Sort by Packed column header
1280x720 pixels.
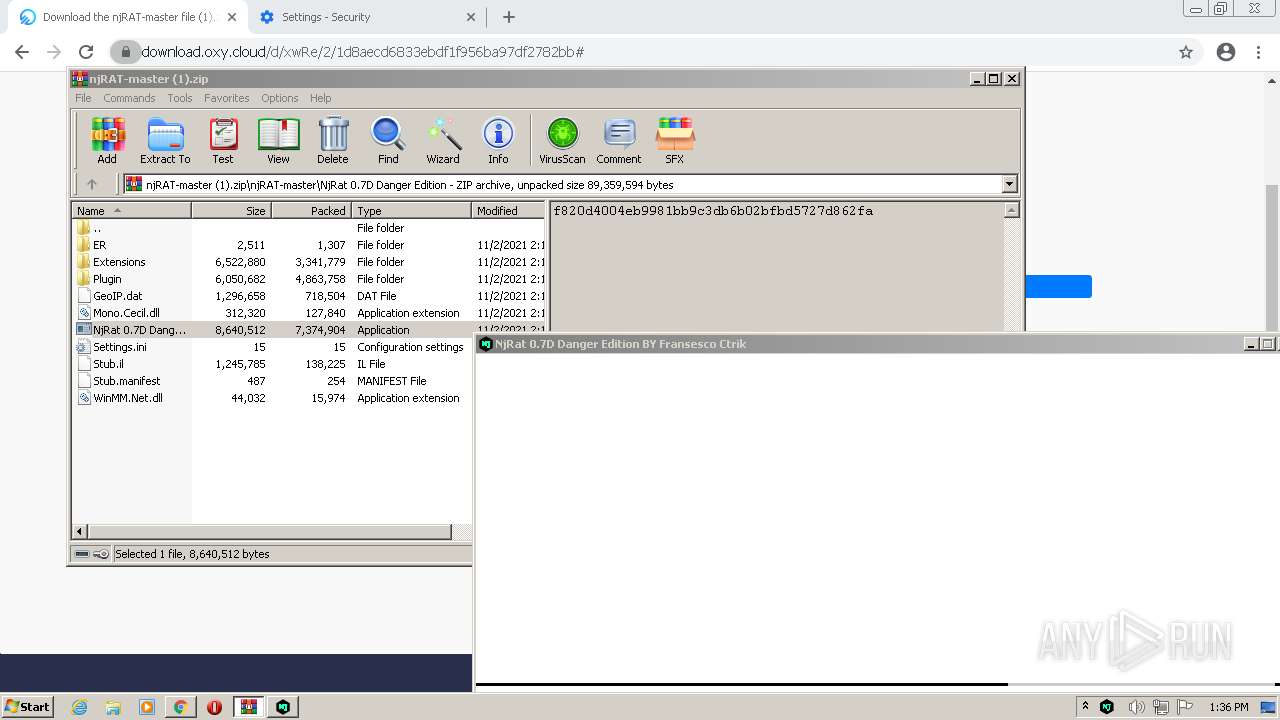[x=311, y=211]
